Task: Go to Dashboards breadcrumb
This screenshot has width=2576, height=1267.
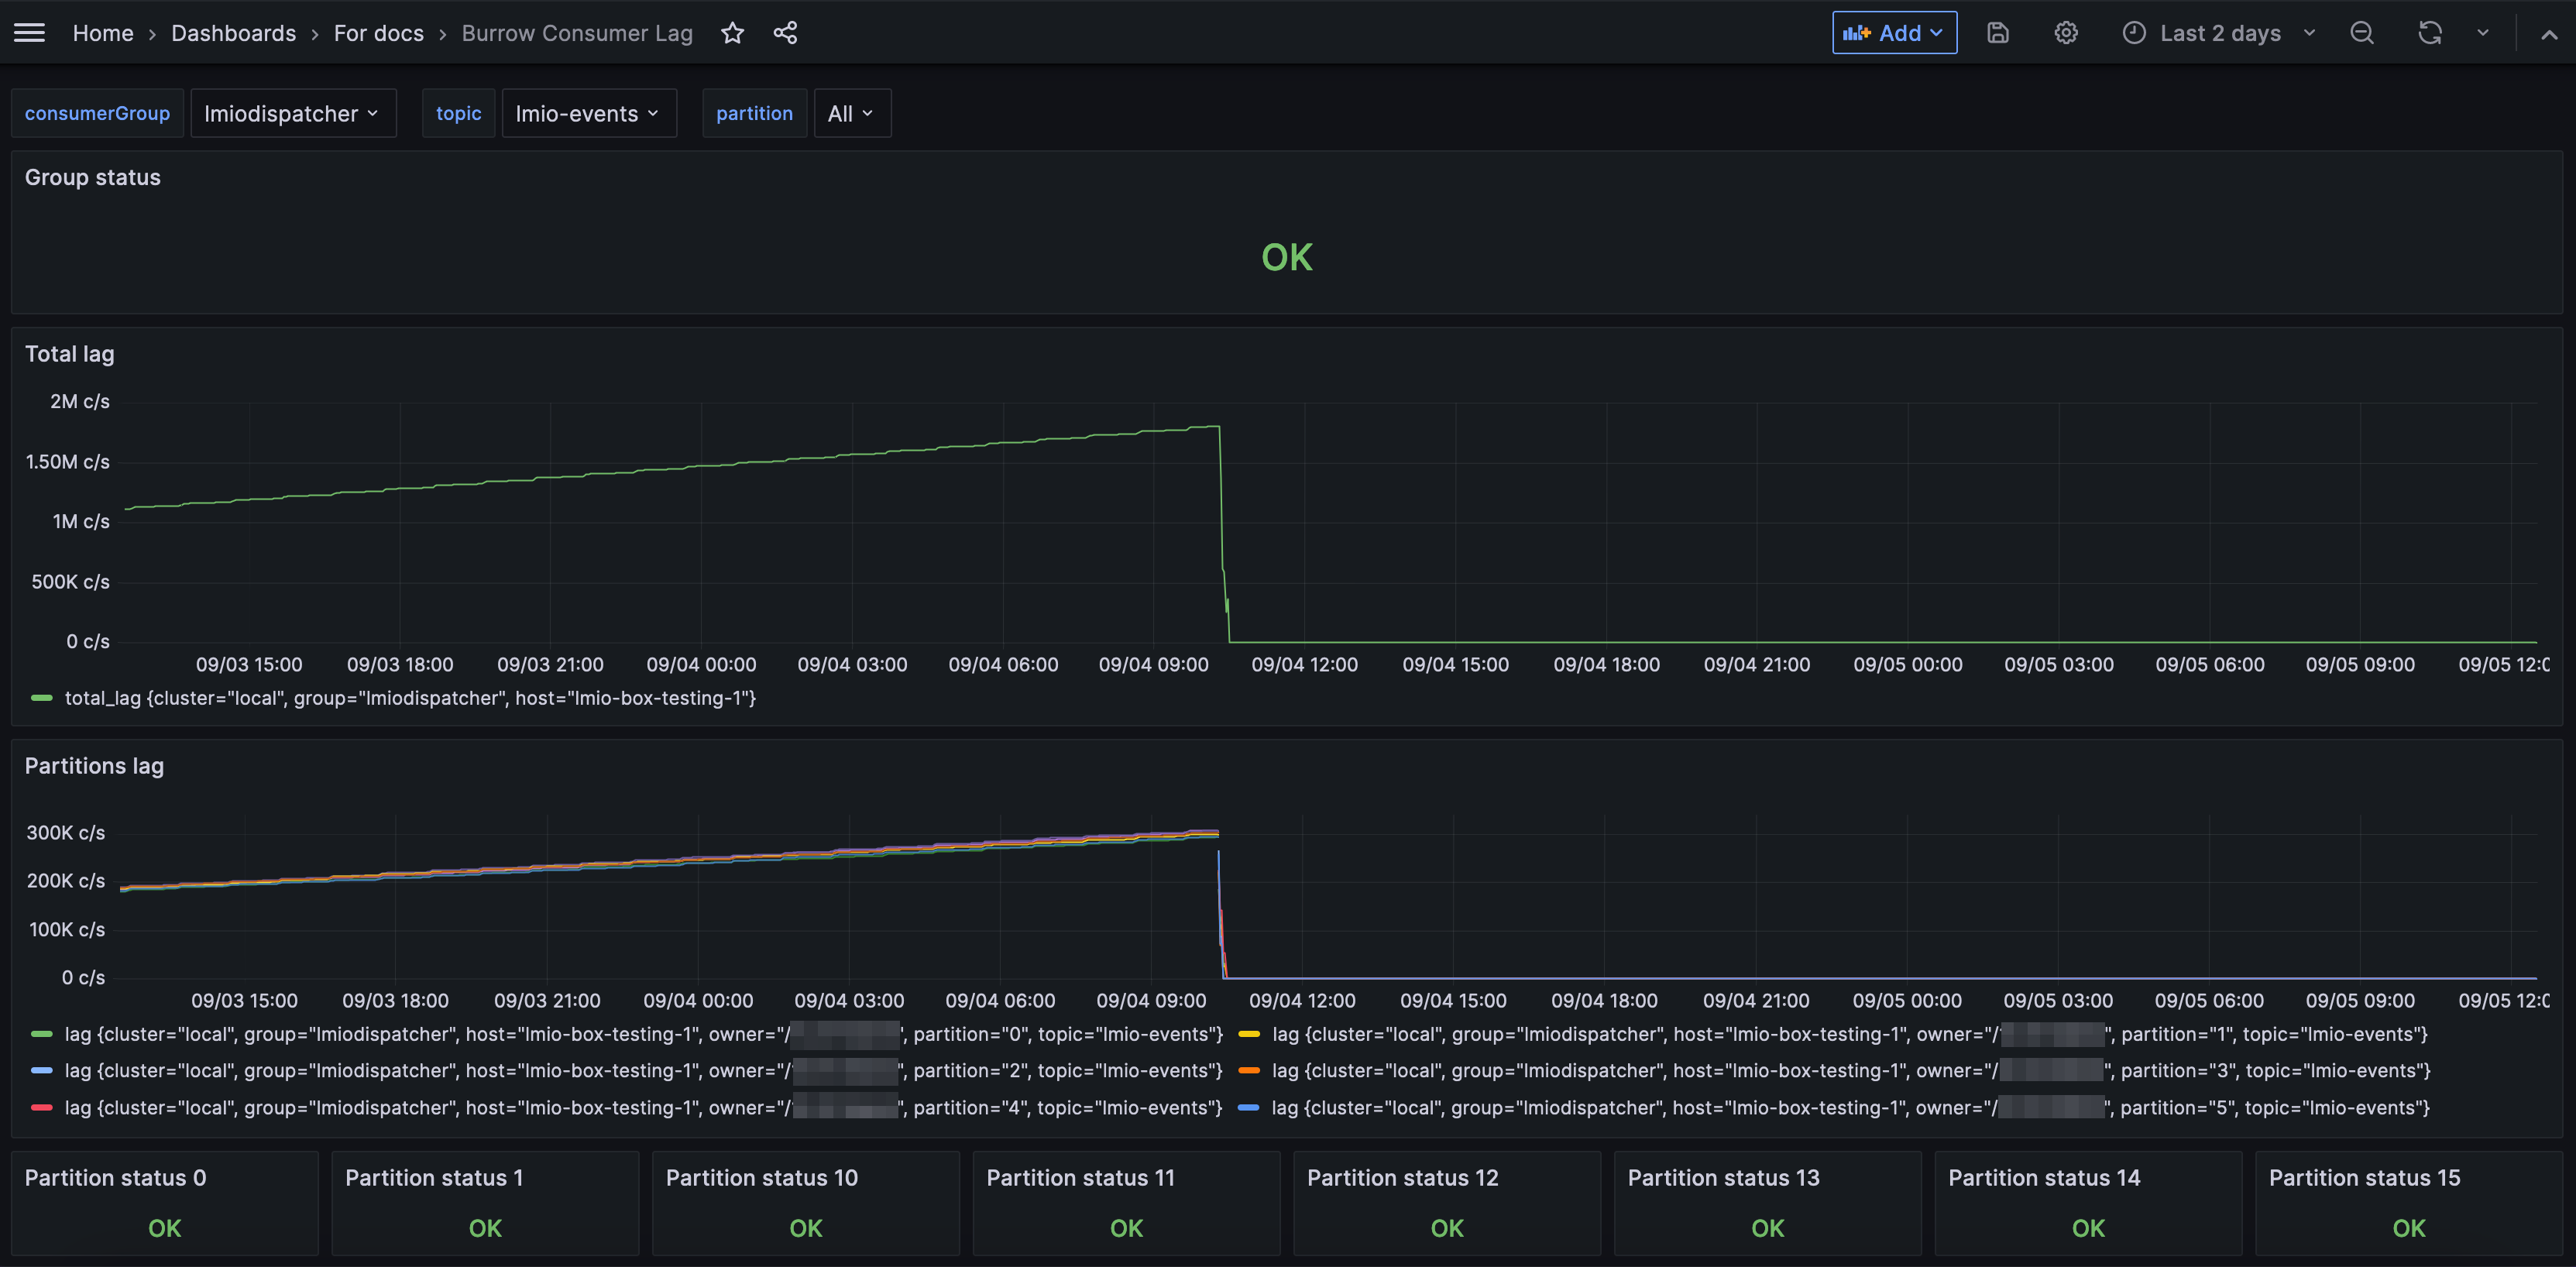Action: click(233, 33)
